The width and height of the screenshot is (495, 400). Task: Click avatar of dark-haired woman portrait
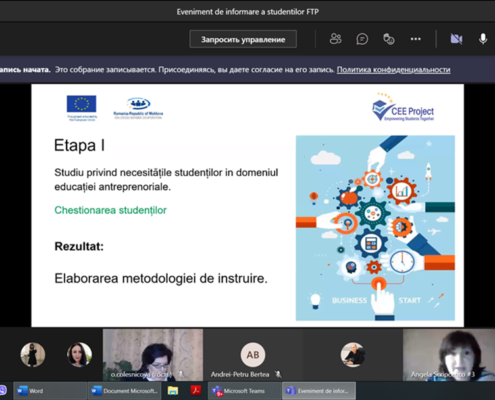79,355
